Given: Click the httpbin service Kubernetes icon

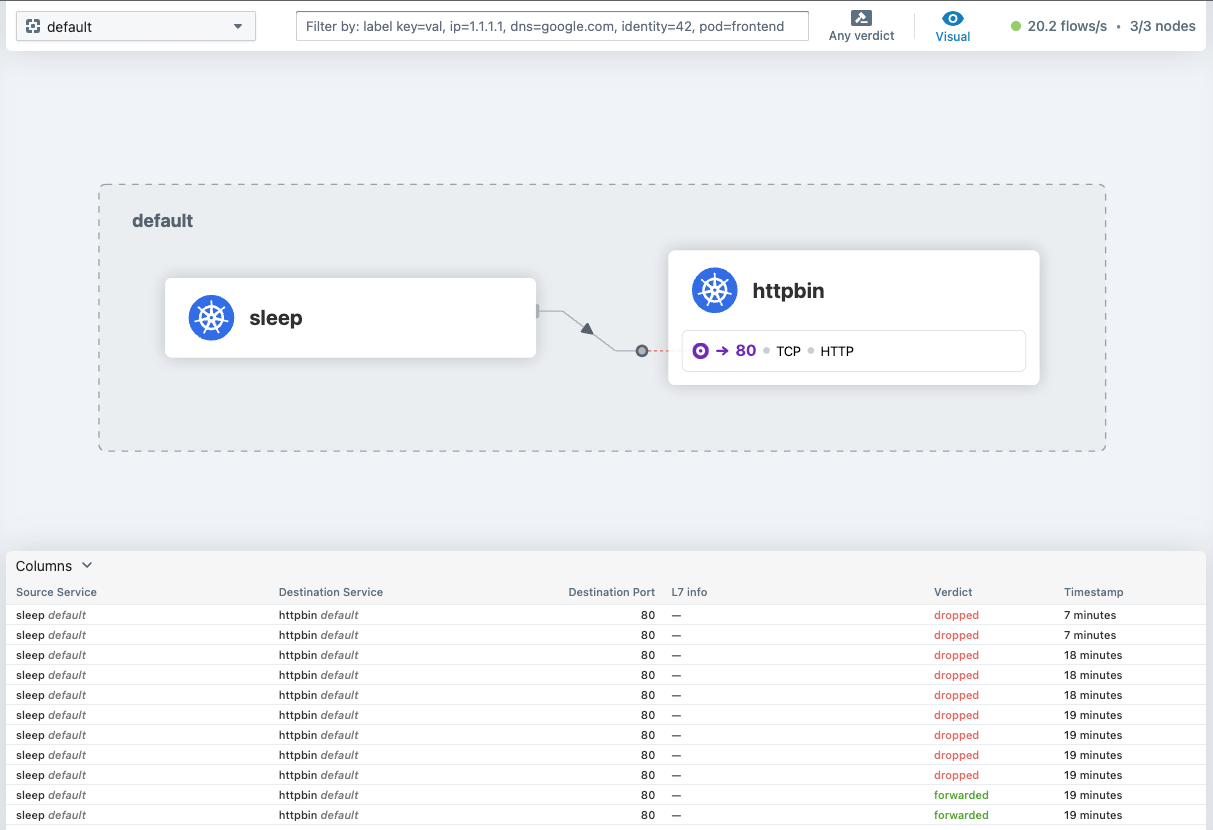Looking at the screenshot, I should point(714,291).
